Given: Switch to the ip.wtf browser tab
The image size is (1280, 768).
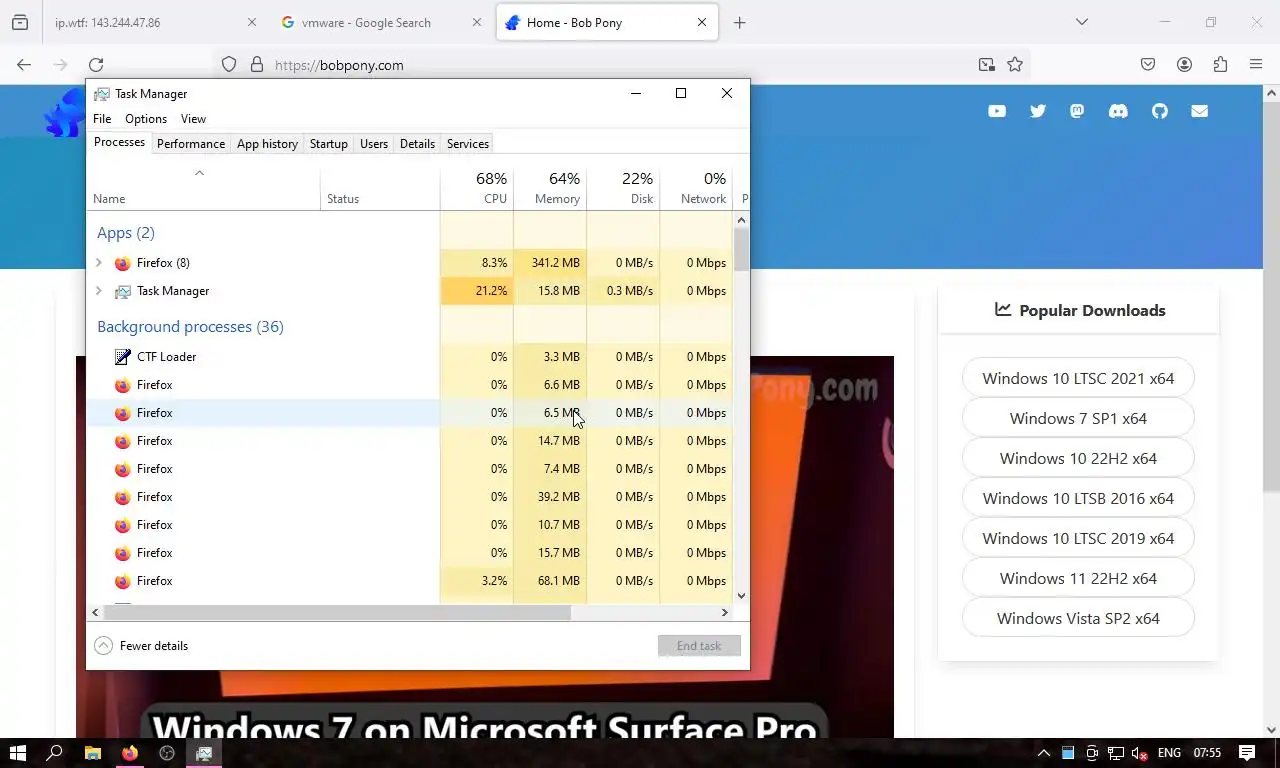Looking at the screenshot, I should point(150,23).
